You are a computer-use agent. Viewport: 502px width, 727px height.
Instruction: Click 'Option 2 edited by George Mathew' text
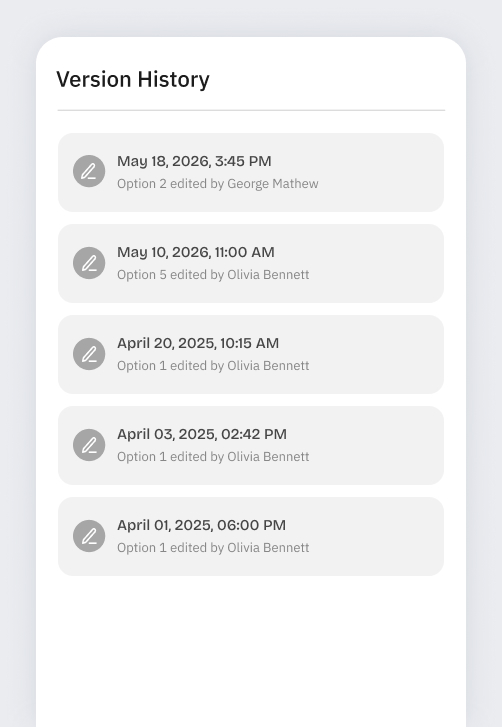click(217, 184)
